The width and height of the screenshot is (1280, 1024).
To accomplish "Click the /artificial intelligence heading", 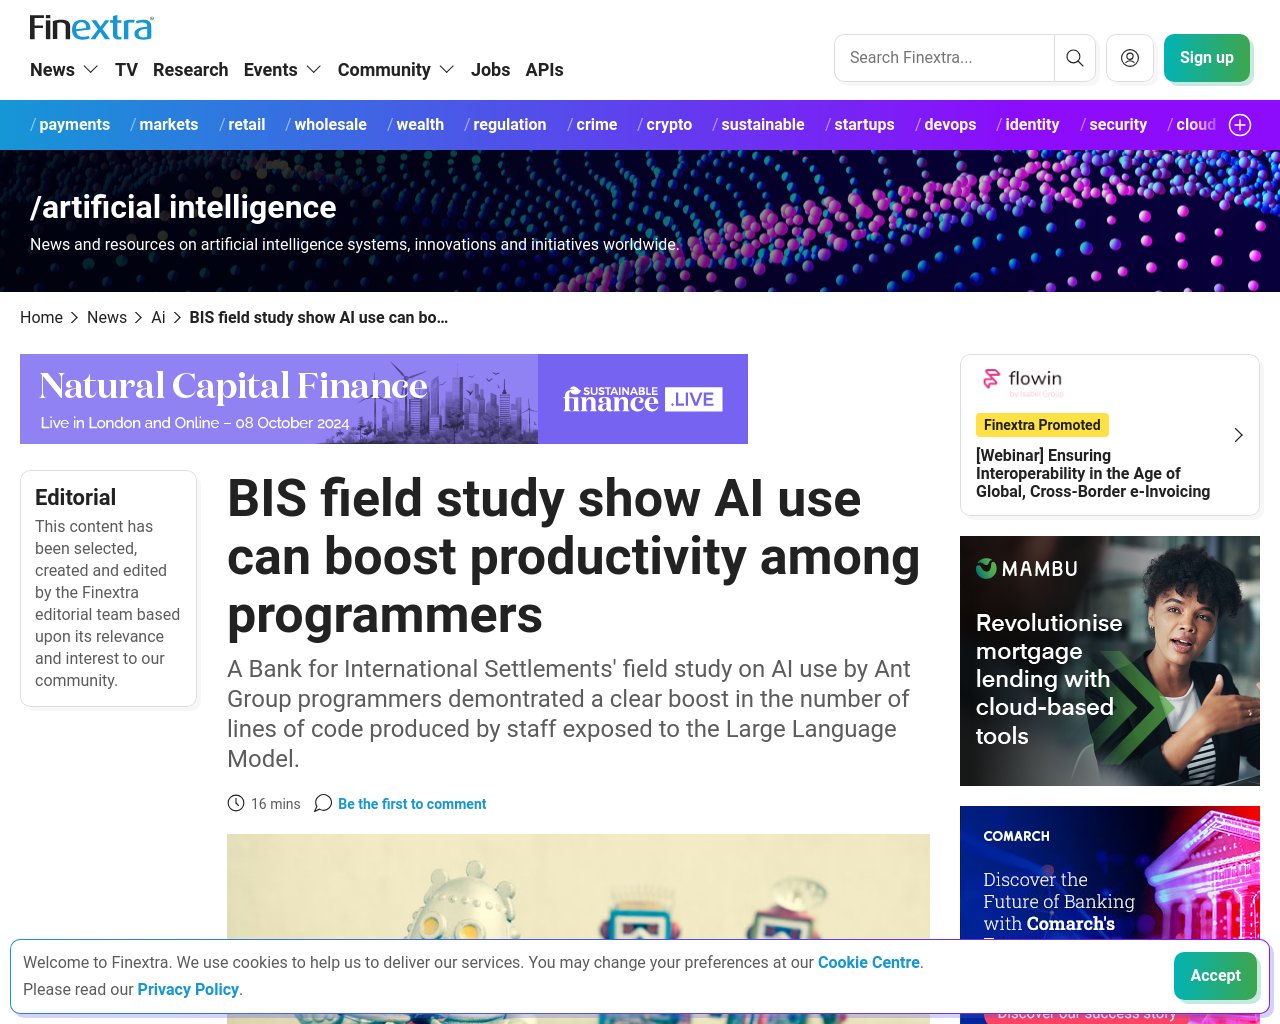I will tap(183, 207).
